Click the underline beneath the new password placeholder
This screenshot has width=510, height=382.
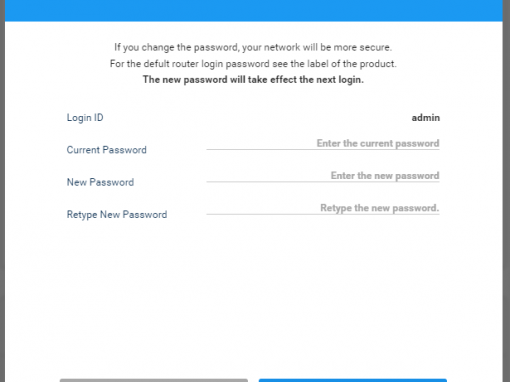(x=323, y=182)
